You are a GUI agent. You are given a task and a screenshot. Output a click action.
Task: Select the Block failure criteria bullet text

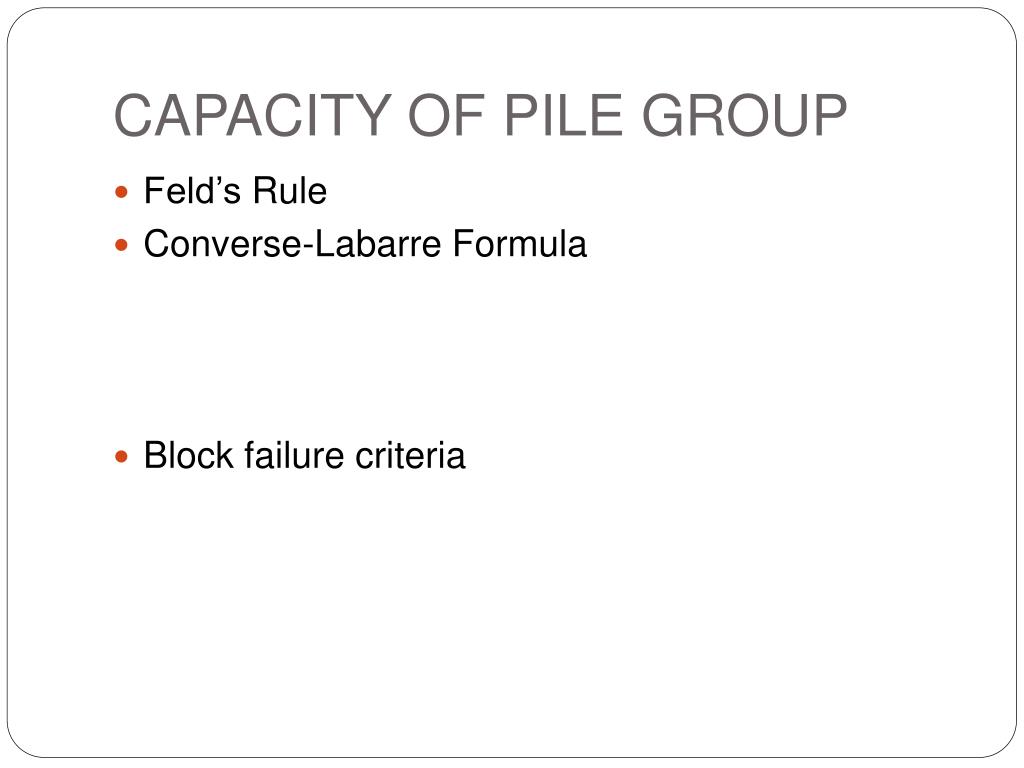click(304, 455)
